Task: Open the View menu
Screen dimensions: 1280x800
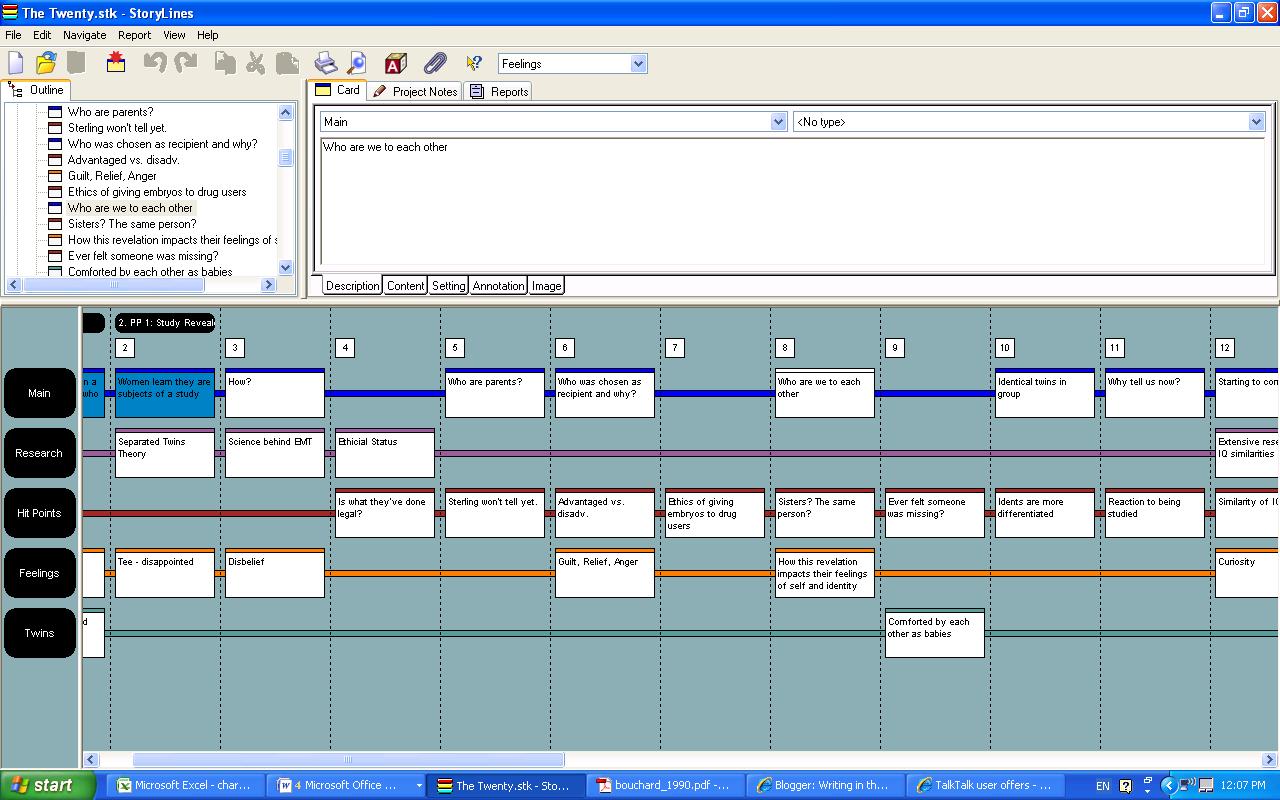Action: point(174,35)
